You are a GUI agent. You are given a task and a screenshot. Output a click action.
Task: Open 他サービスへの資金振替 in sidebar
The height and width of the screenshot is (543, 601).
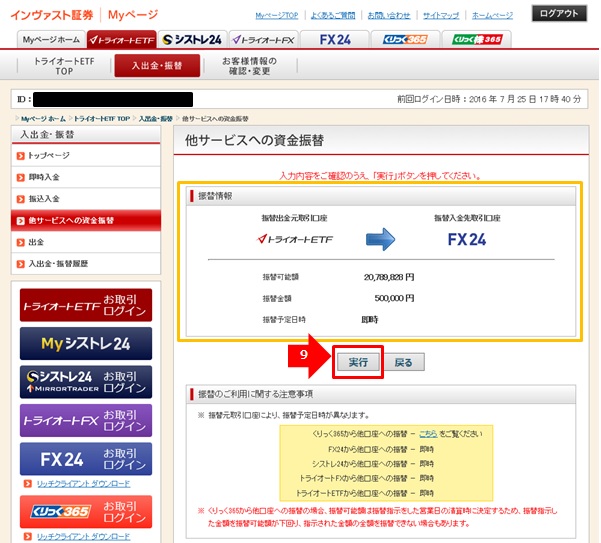(86, 220)
